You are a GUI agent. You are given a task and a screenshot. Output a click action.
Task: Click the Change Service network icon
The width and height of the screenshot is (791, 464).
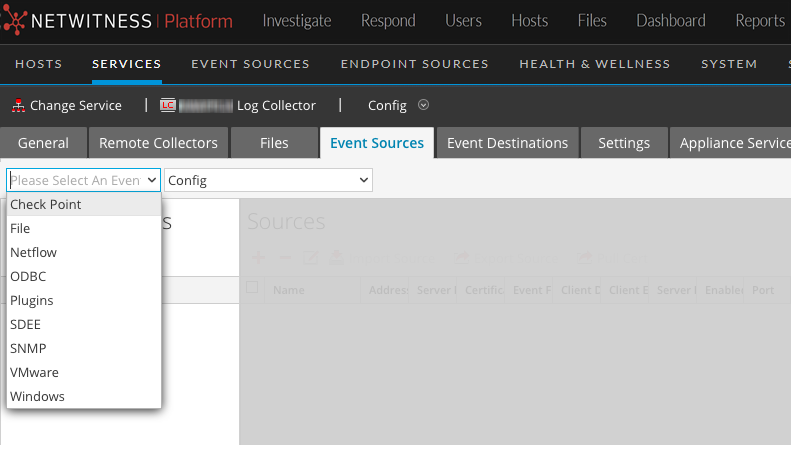click(18, 105)
